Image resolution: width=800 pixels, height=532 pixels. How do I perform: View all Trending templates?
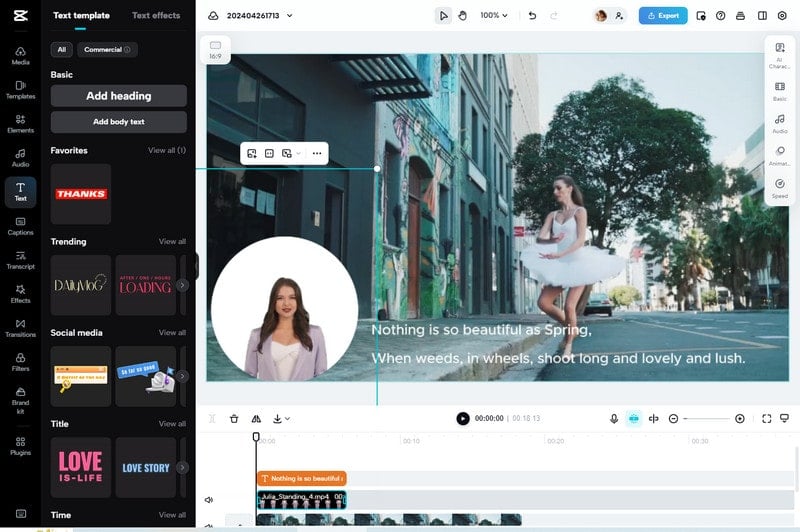click(172, 241)
